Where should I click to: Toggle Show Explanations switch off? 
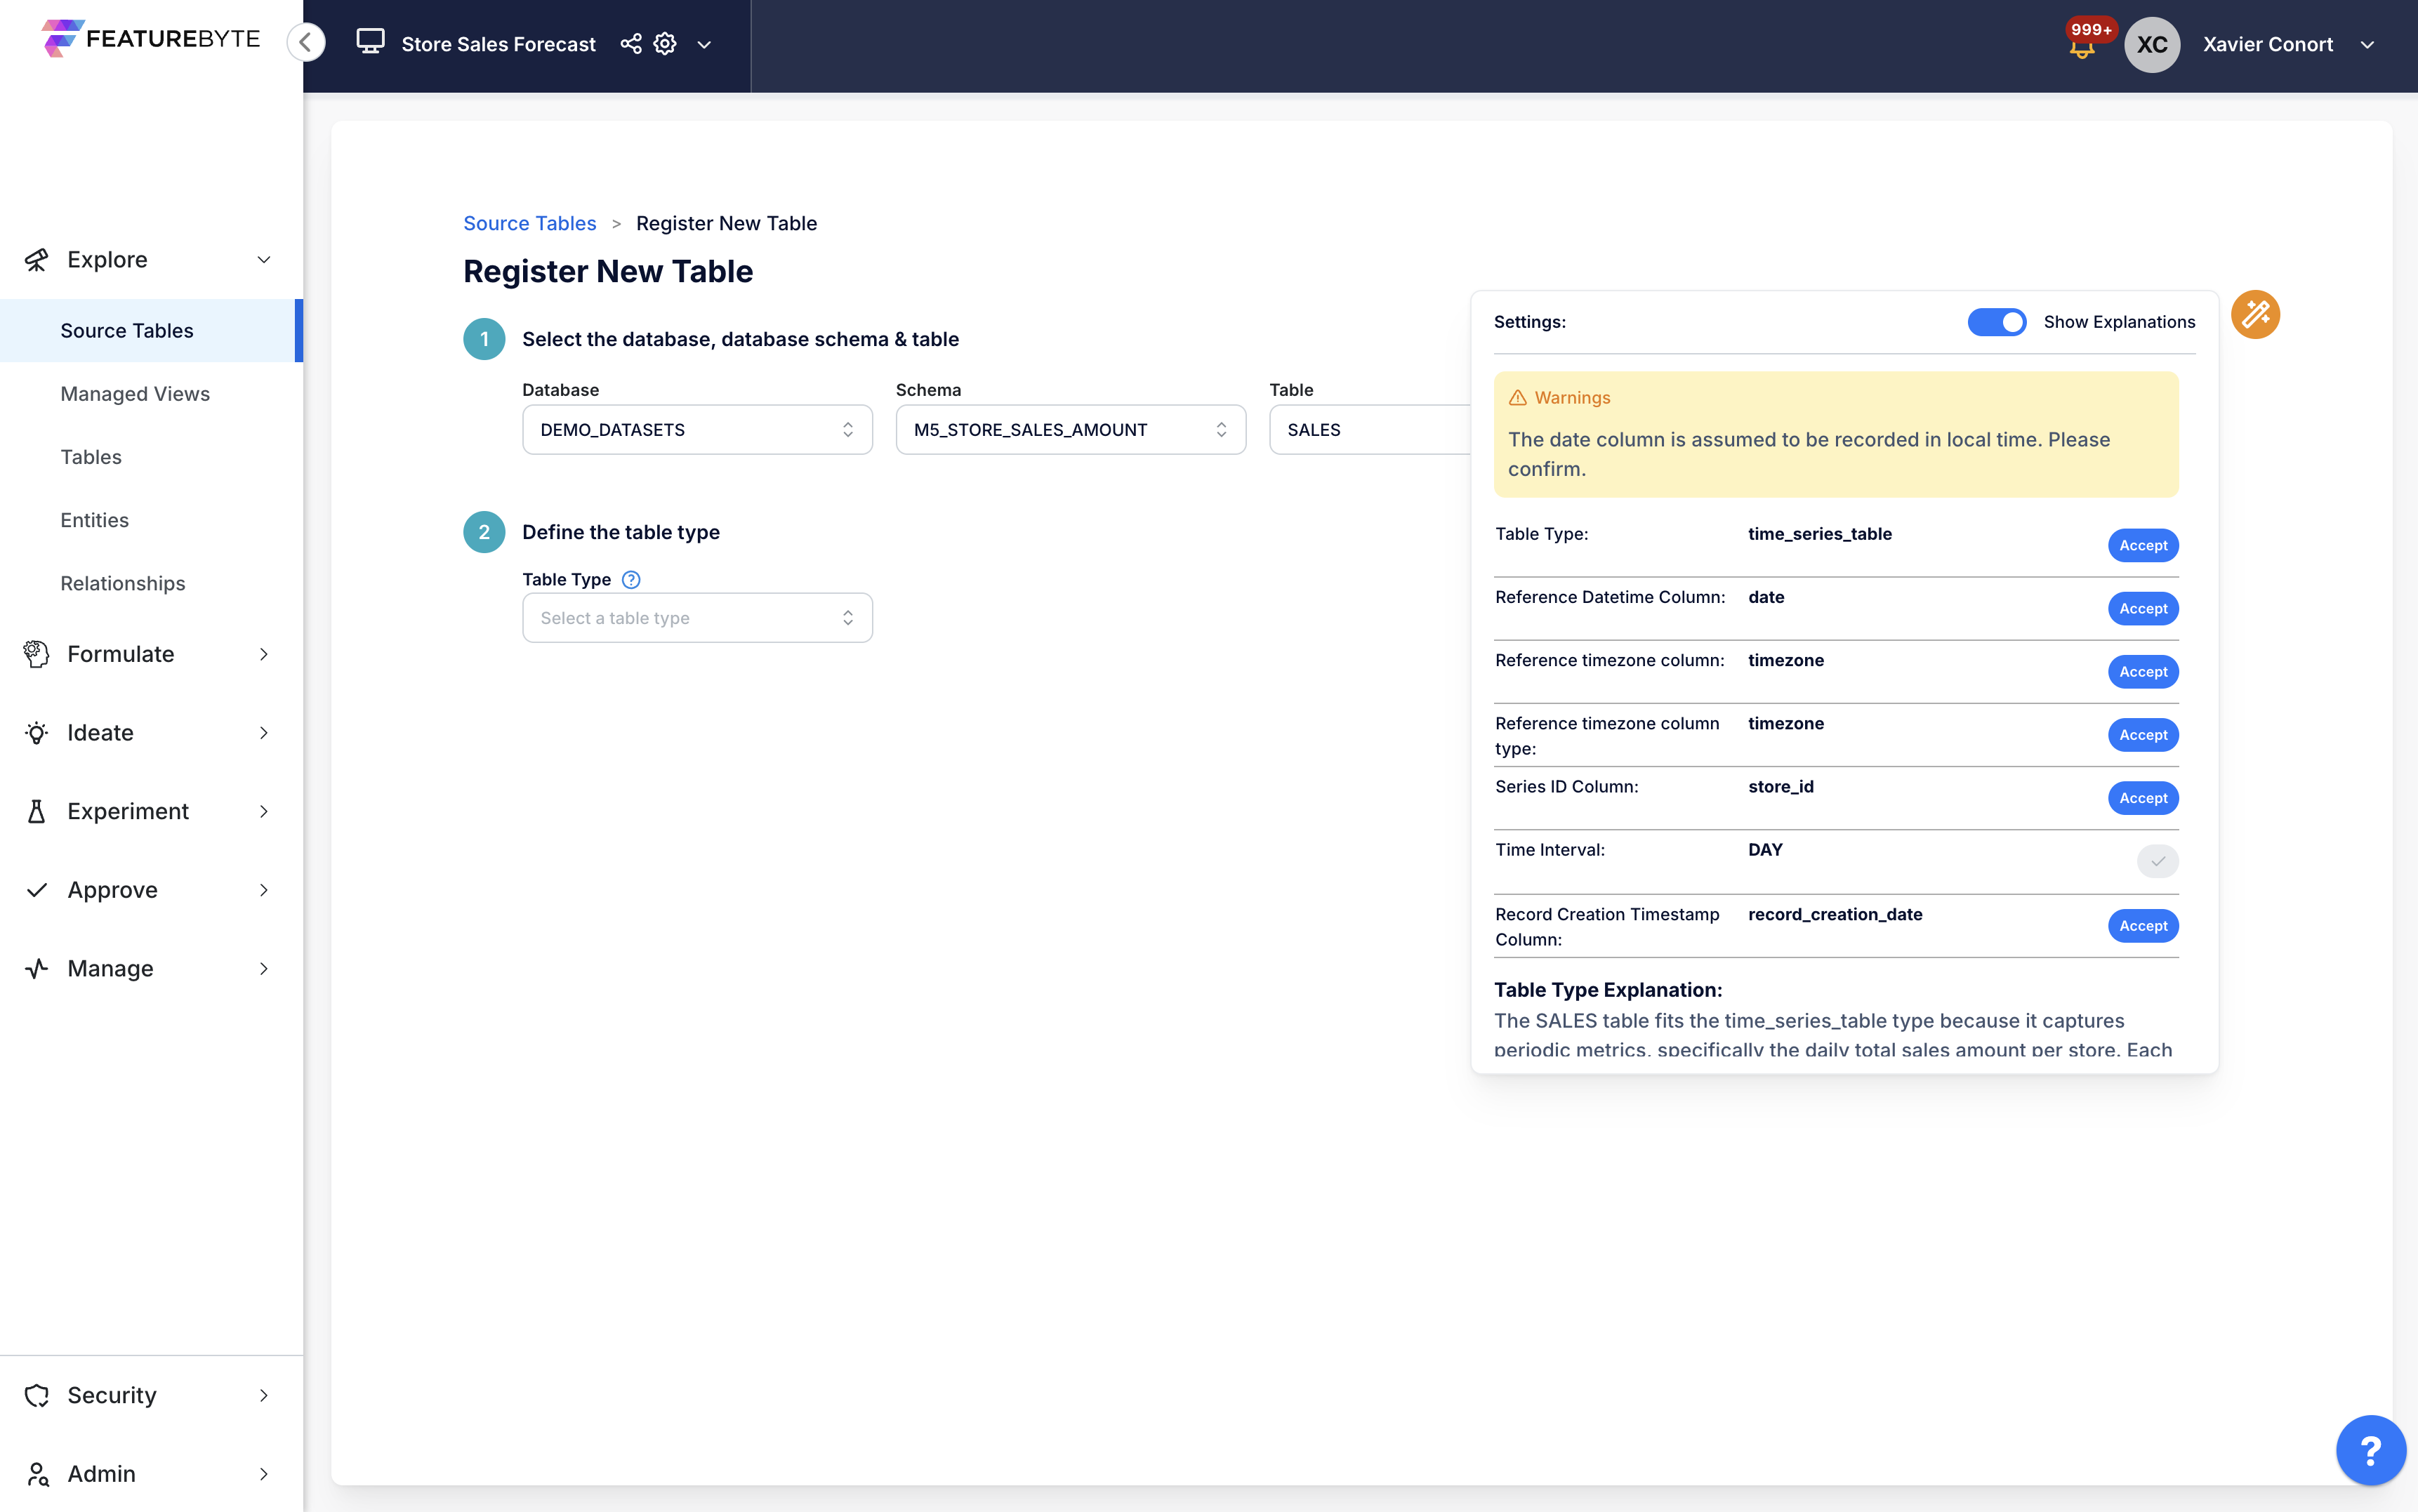pos(1996,322)
